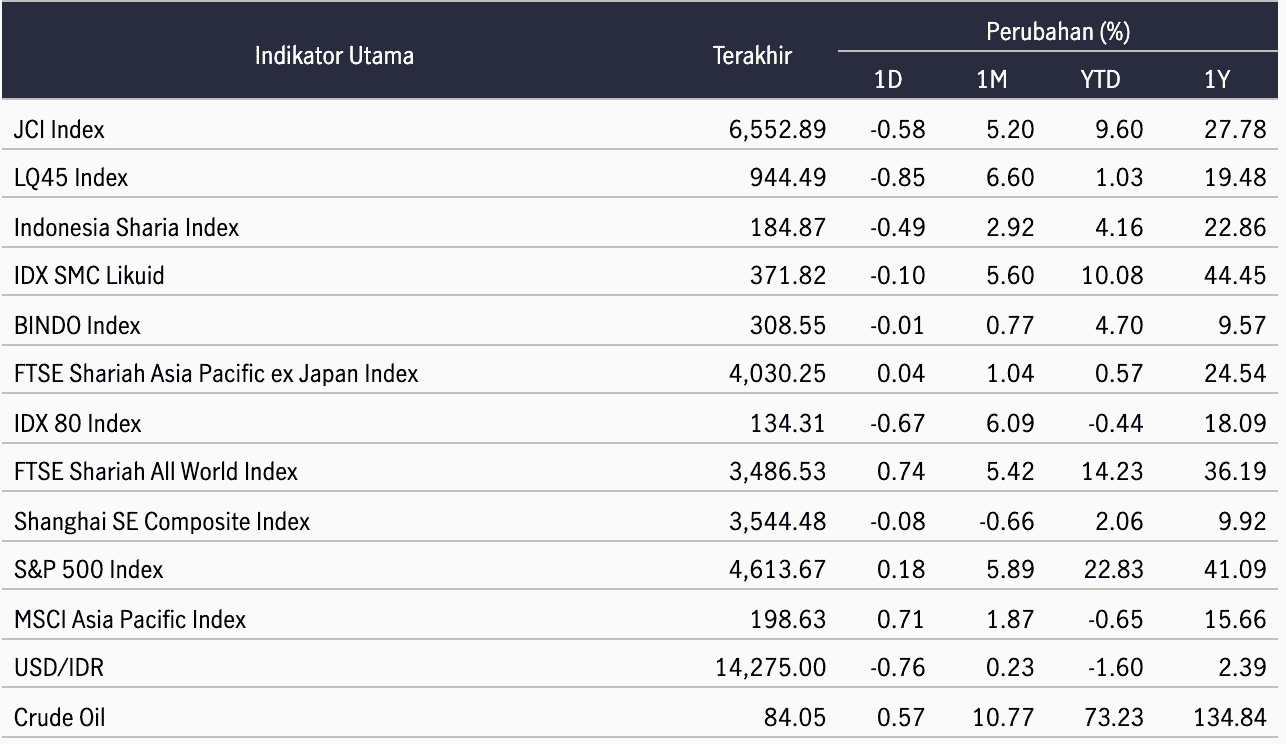The image size is (1286, 744).
Task: Click LQ45 1M change 6.60
Action: (1010, 178)
